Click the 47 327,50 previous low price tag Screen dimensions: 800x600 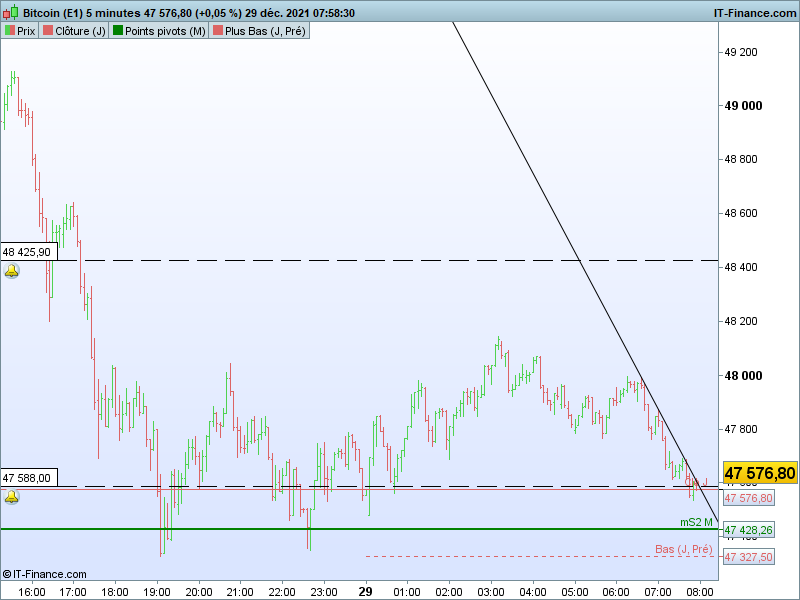[748, 557]
